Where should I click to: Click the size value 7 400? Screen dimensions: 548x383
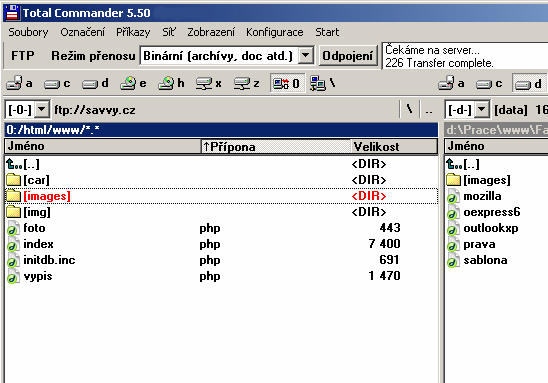(x=384, y=244)
